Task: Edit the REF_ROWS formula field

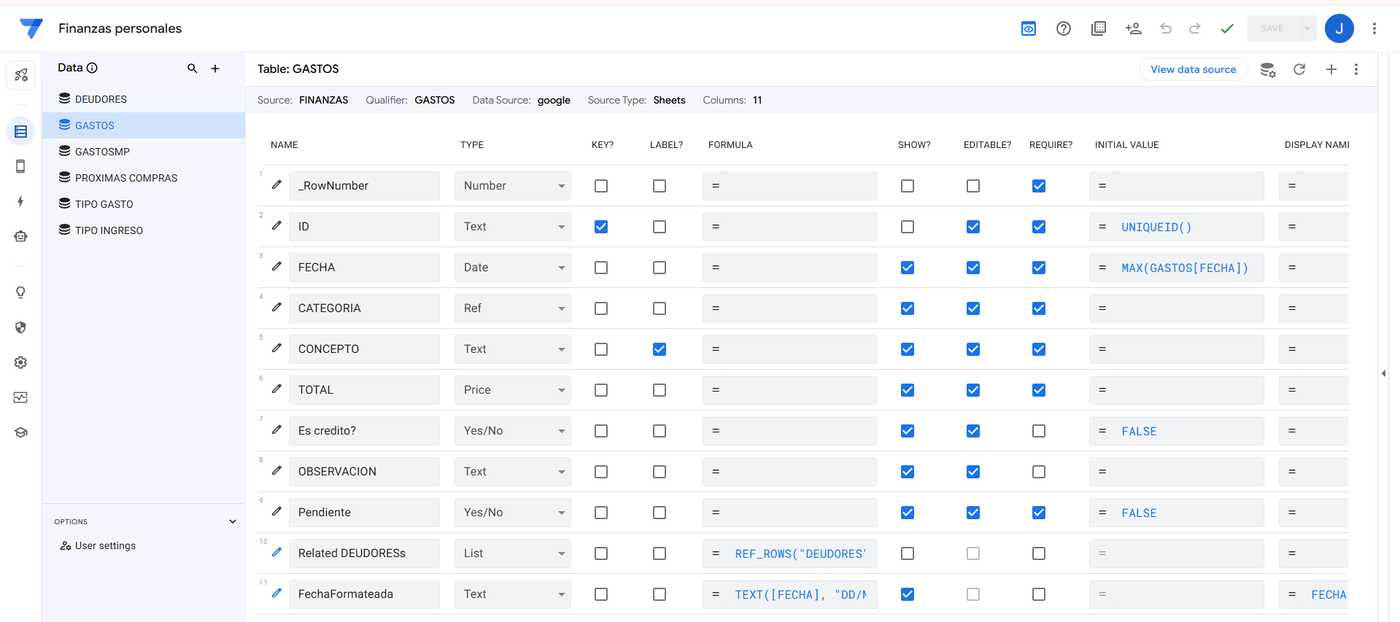Action: [x=790, y=553]
